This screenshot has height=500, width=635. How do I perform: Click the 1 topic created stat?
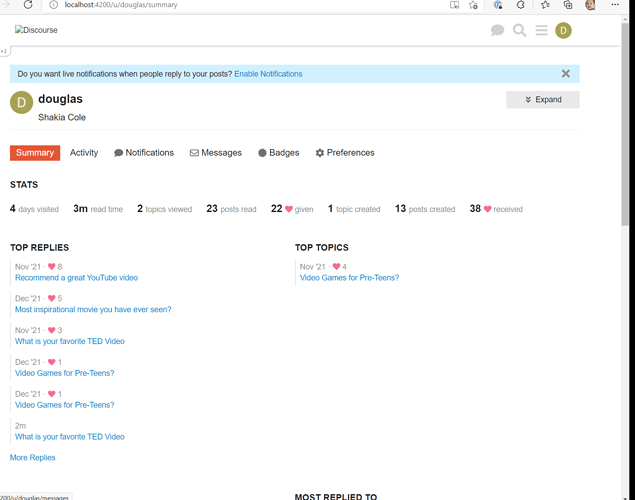point(354,209)
